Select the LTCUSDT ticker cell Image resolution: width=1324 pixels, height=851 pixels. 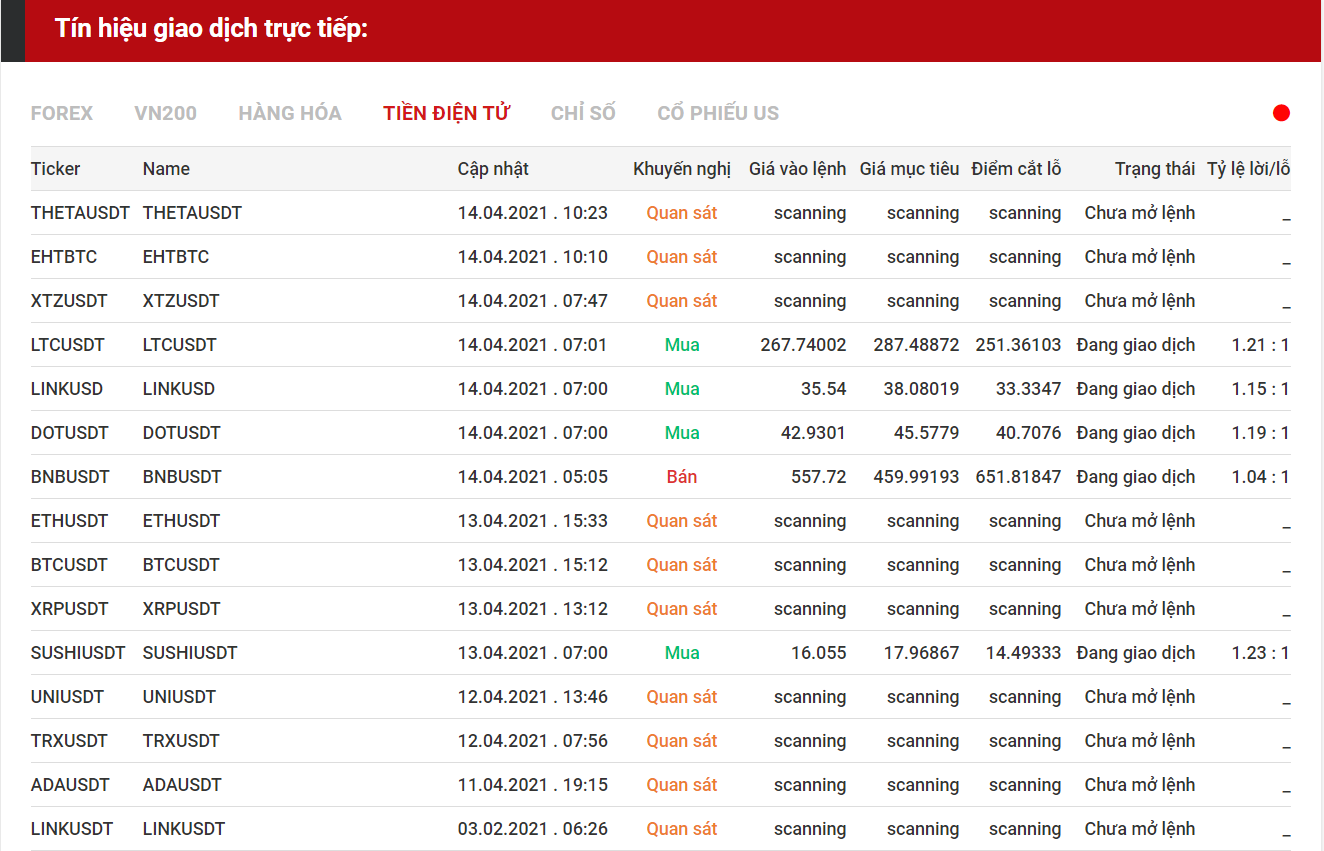click(x=68, y=345)
